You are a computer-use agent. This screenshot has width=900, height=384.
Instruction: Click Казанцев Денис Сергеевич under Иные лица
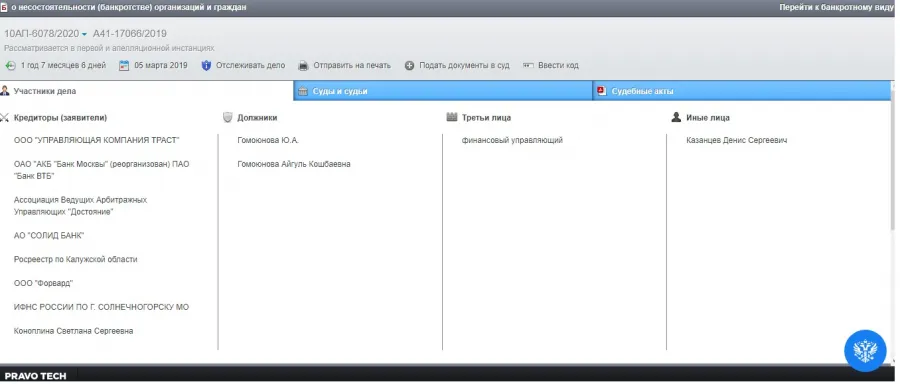[x=736, y=140]
